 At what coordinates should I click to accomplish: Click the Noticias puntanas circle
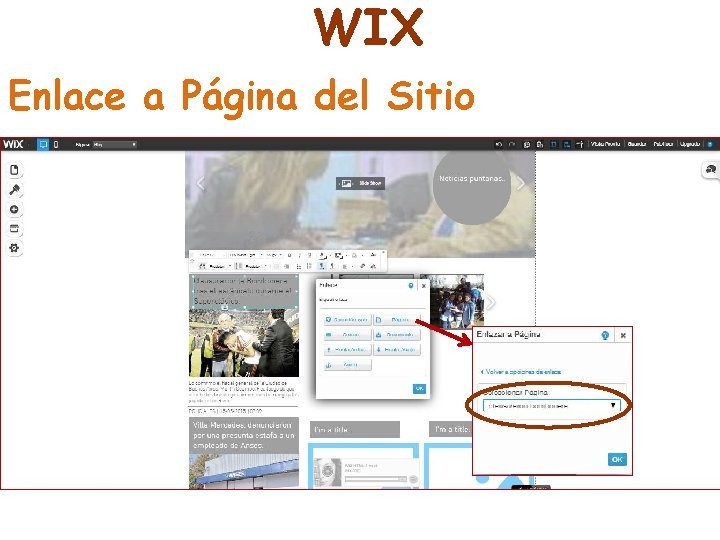coord(472,188)
